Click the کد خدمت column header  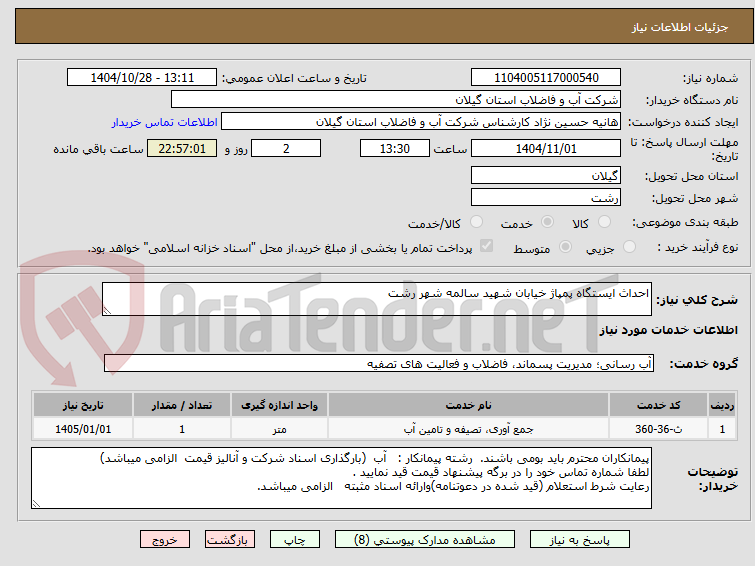(658, 405)
